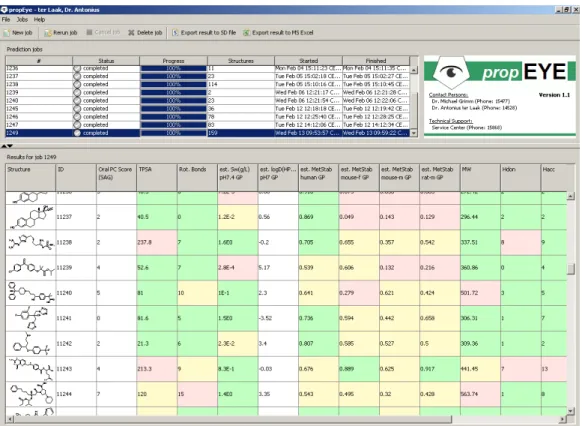Viewport: 582px width, 426px height.
Task: Open the Jobs menu
Action: (x=22, y=20)
